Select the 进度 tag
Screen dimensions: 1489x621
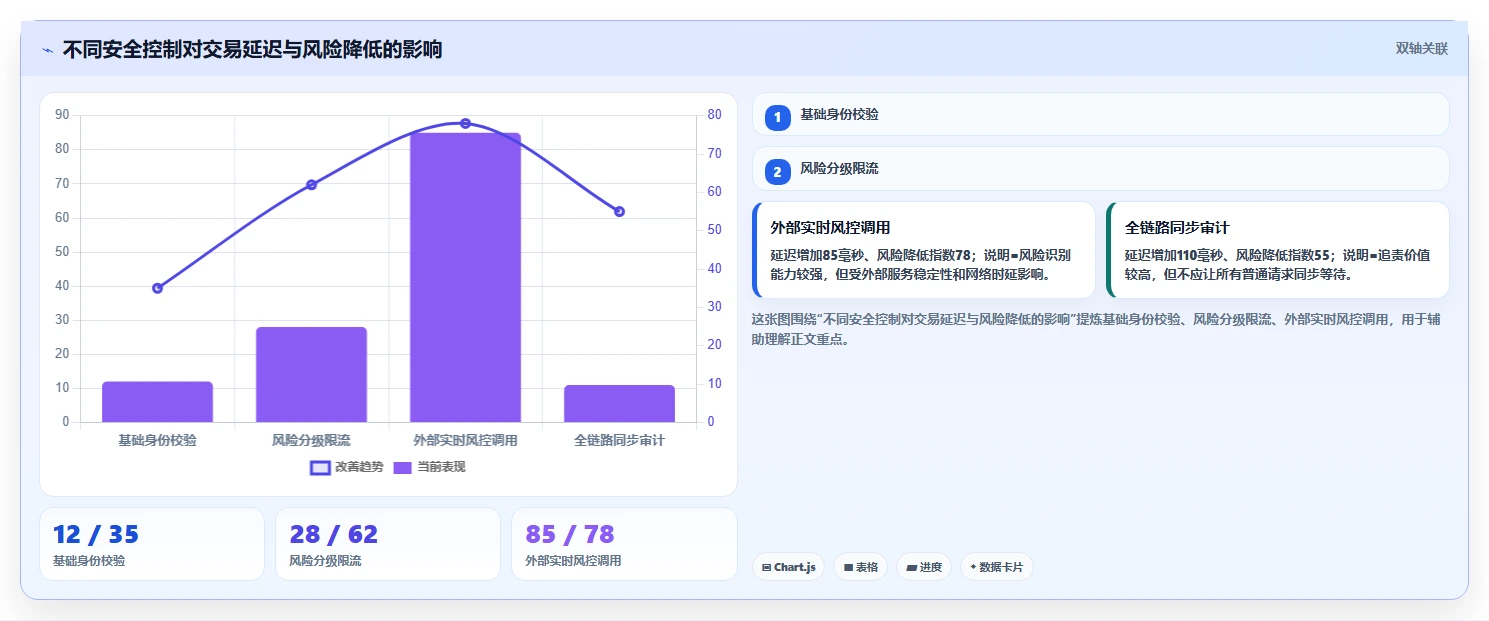[x=924, y=567]
